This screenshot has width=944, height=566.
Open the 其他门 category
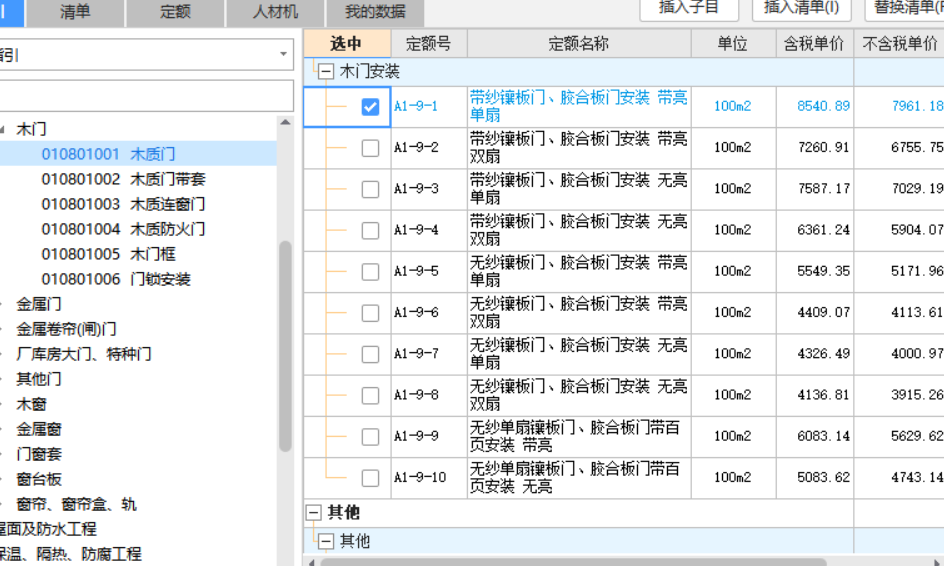39,379
